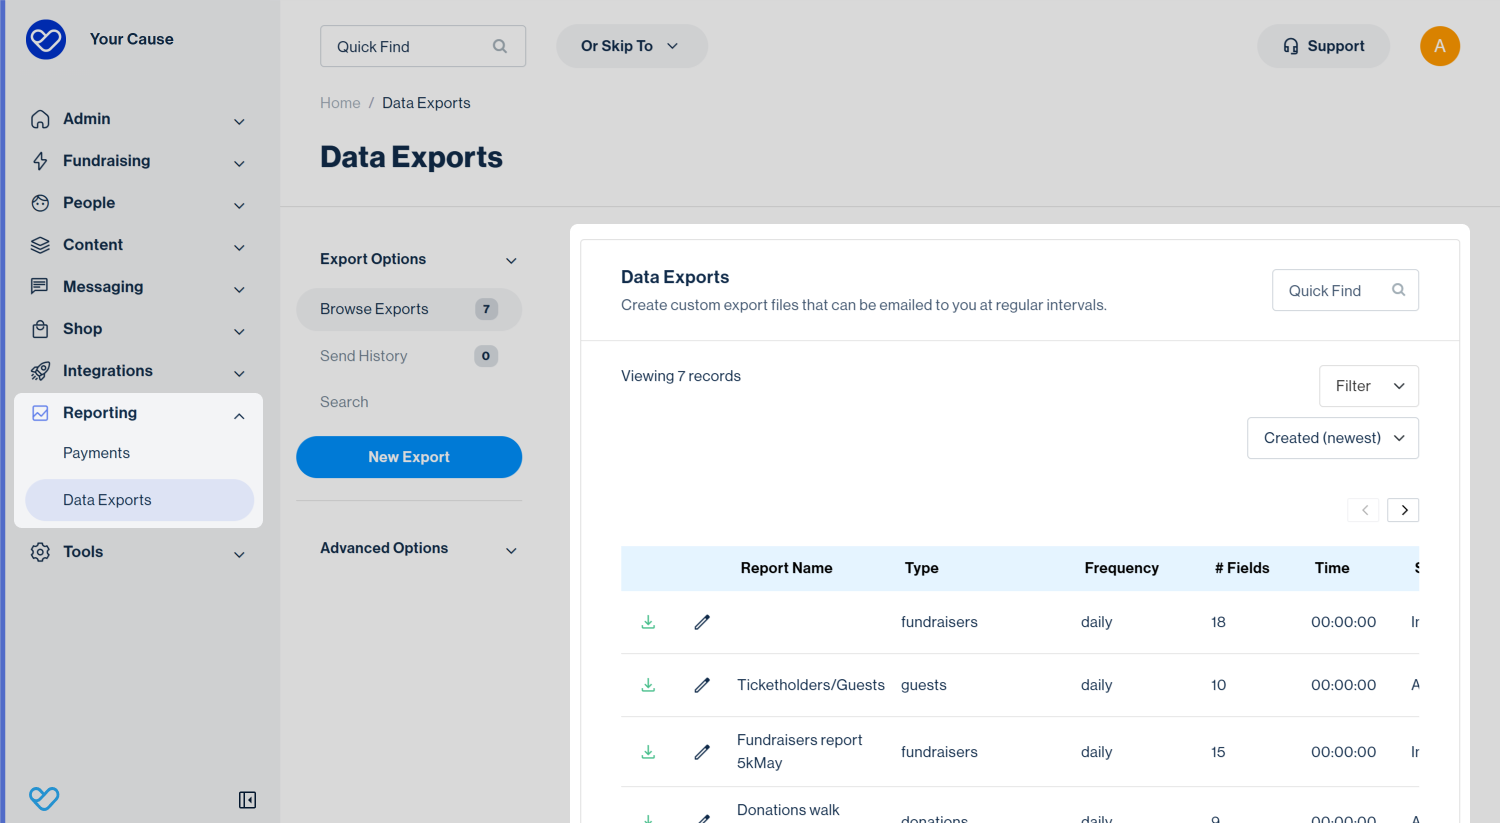Click the # Fields column header
This screenshot has width=1500, height=823.
pos(1242,568)
